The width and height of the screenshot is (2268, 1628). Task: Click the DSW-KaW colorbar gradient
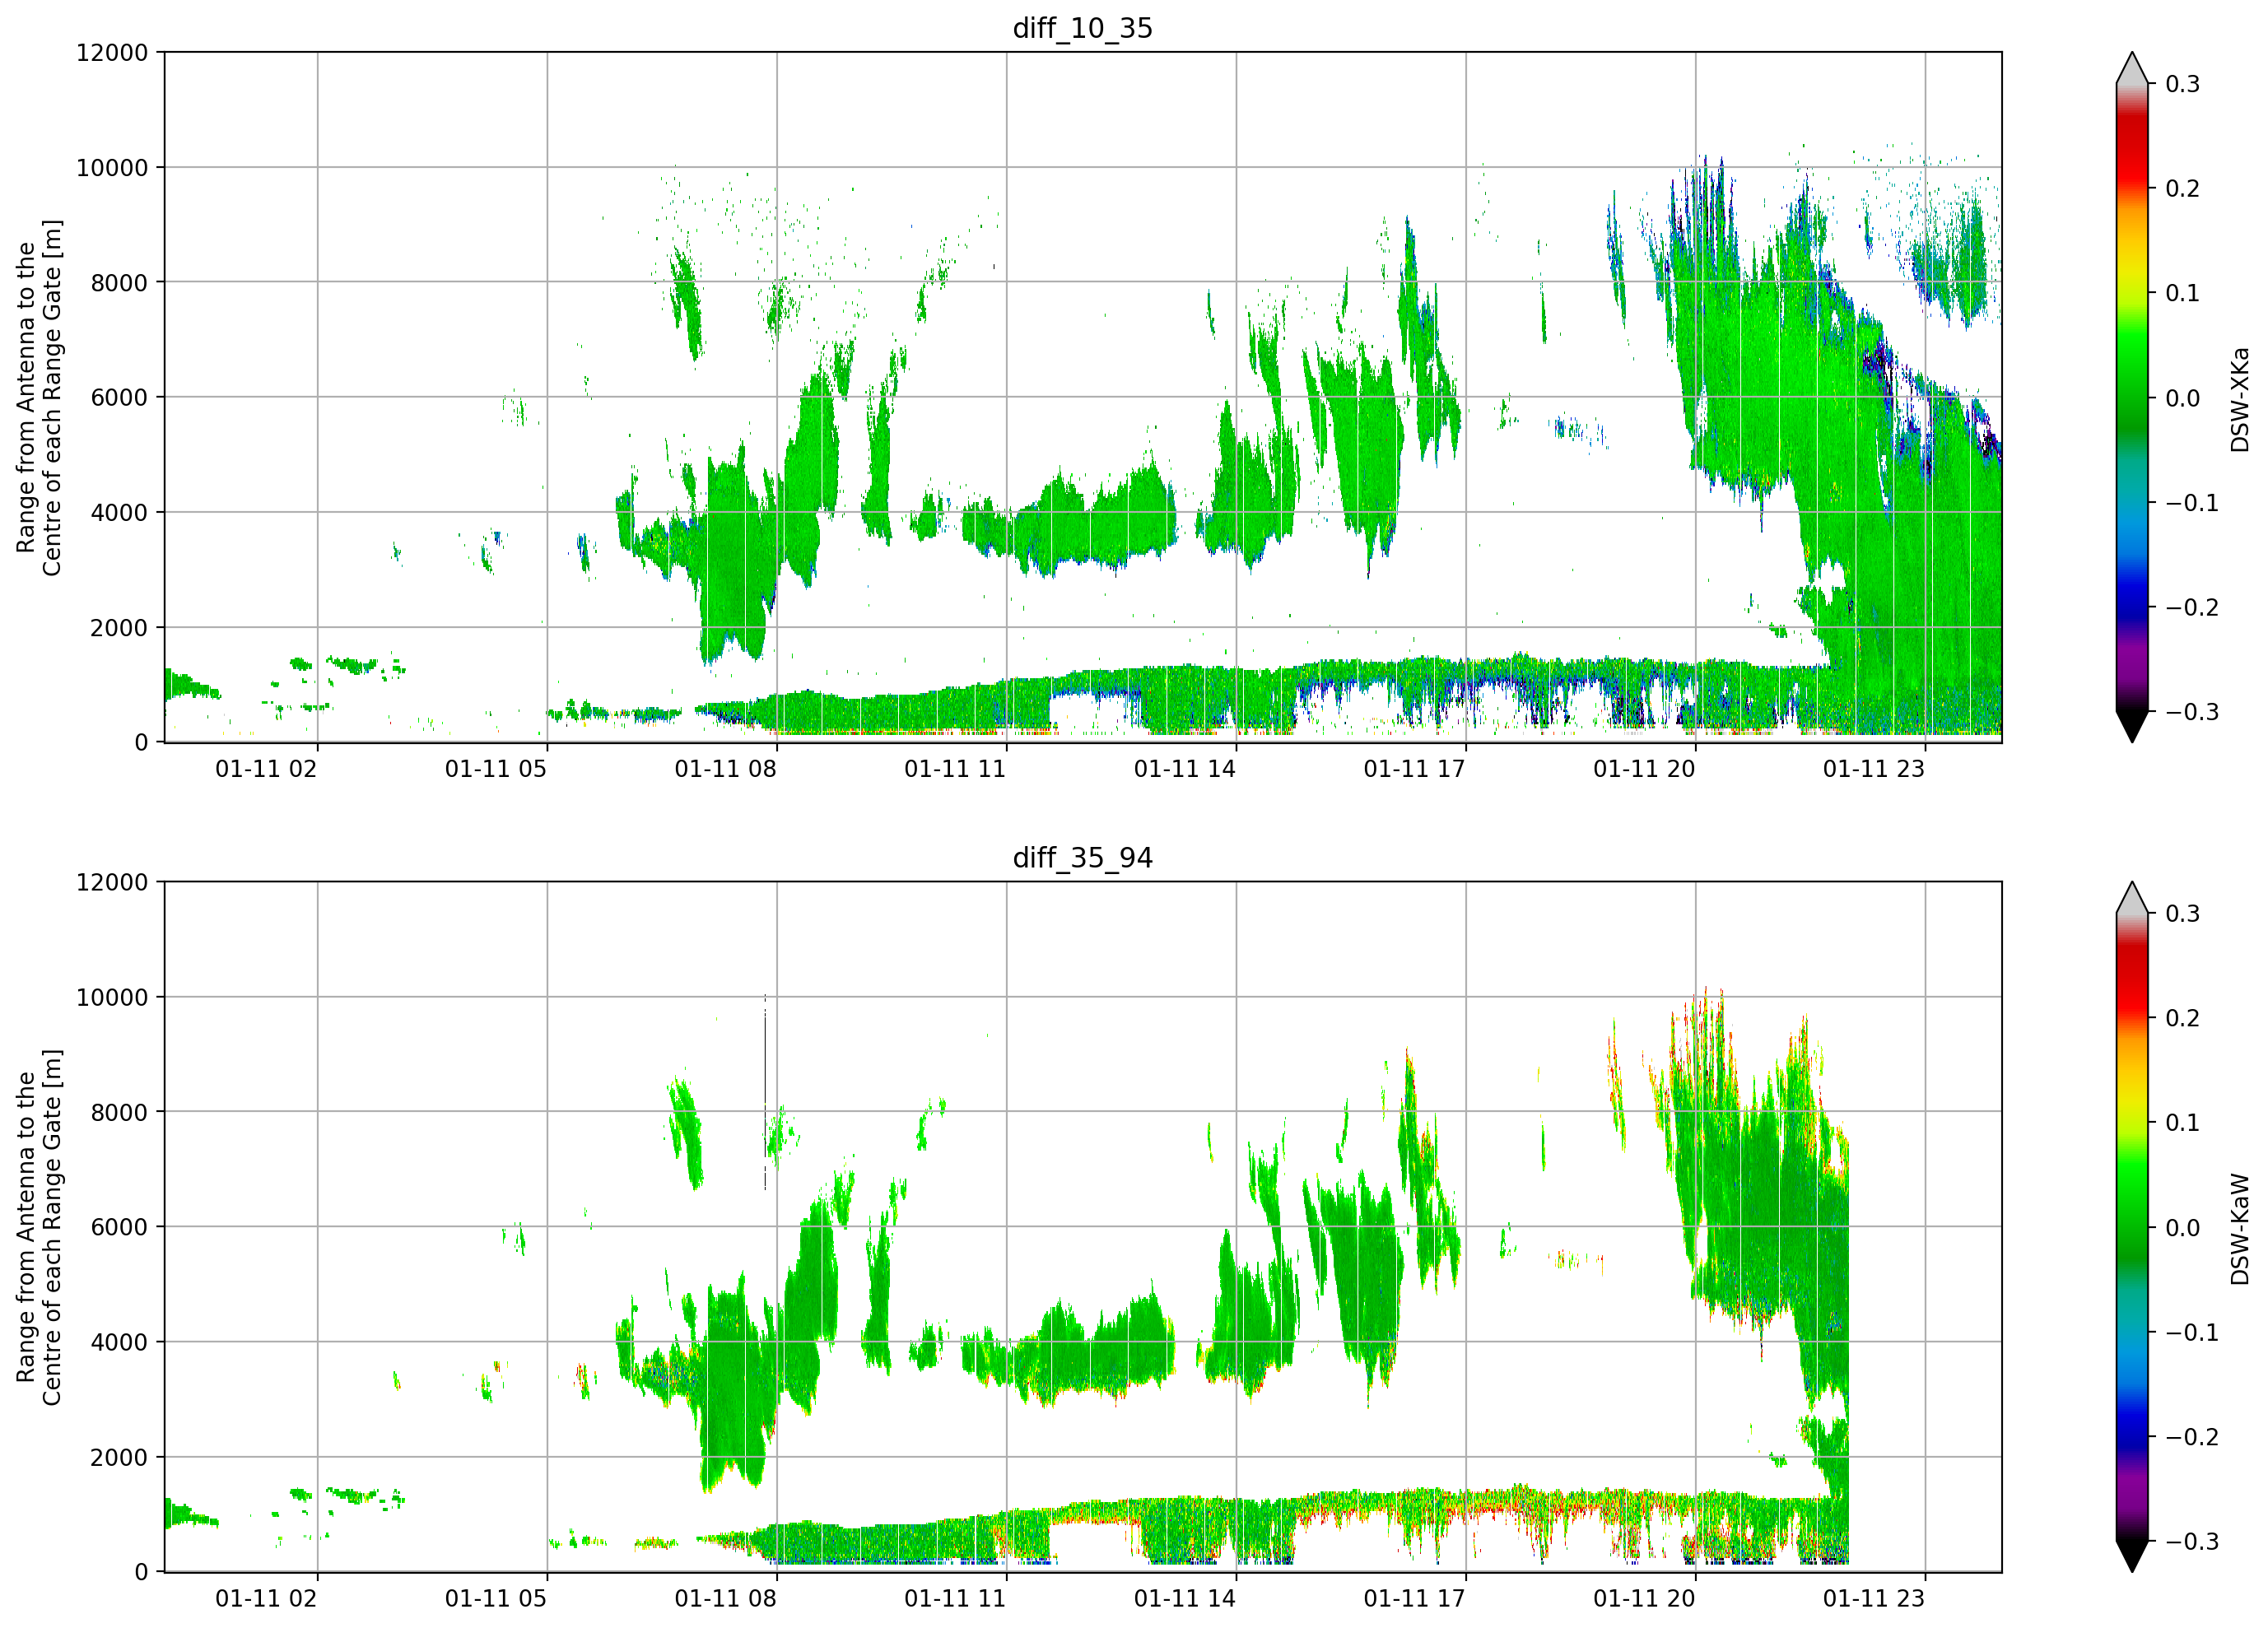[2132, 1227]
